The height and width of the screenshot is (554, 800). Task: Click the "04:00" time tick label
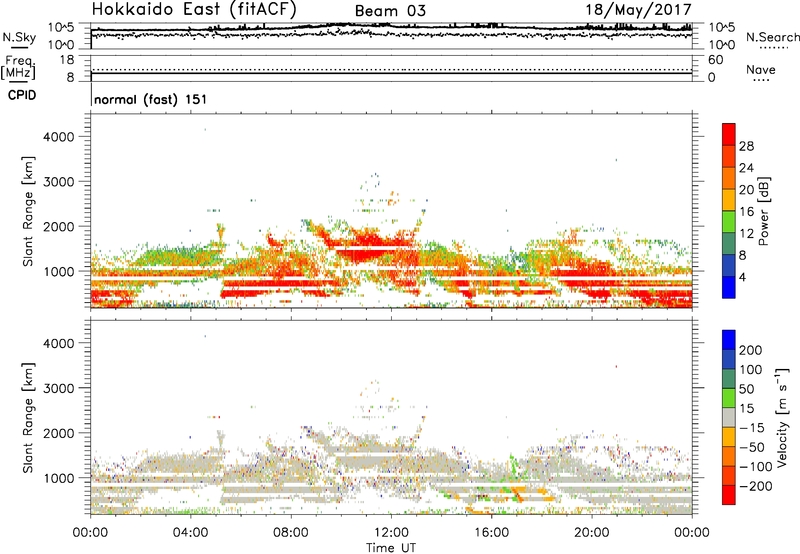[190, 533]
